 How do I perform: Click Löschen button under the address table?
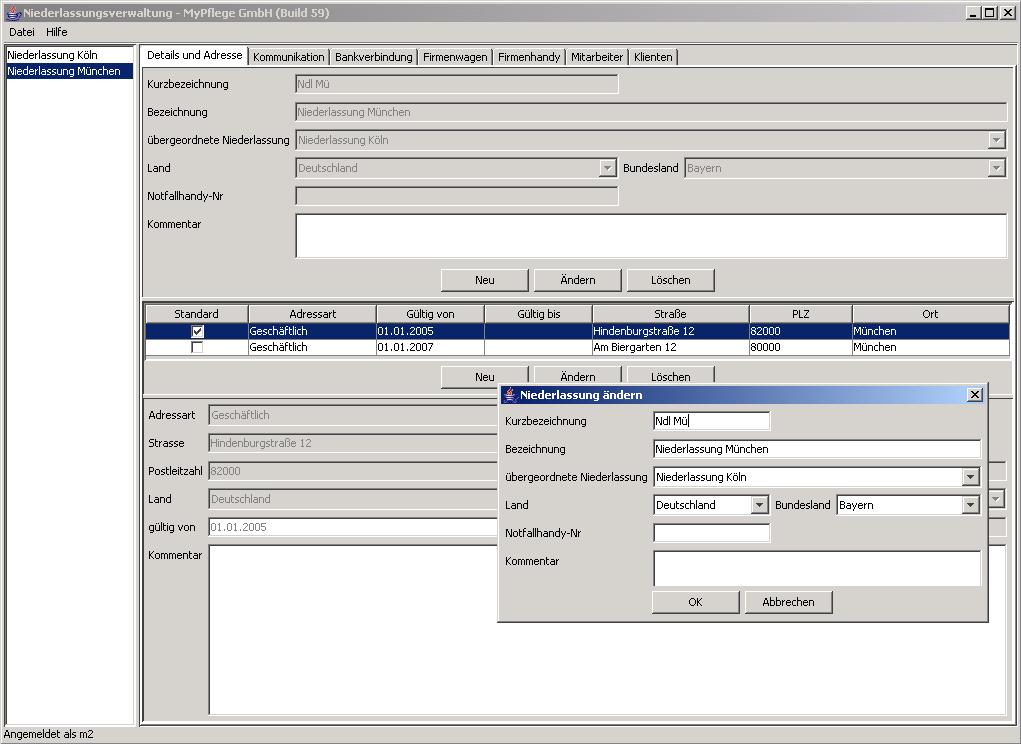coord(671,376)
